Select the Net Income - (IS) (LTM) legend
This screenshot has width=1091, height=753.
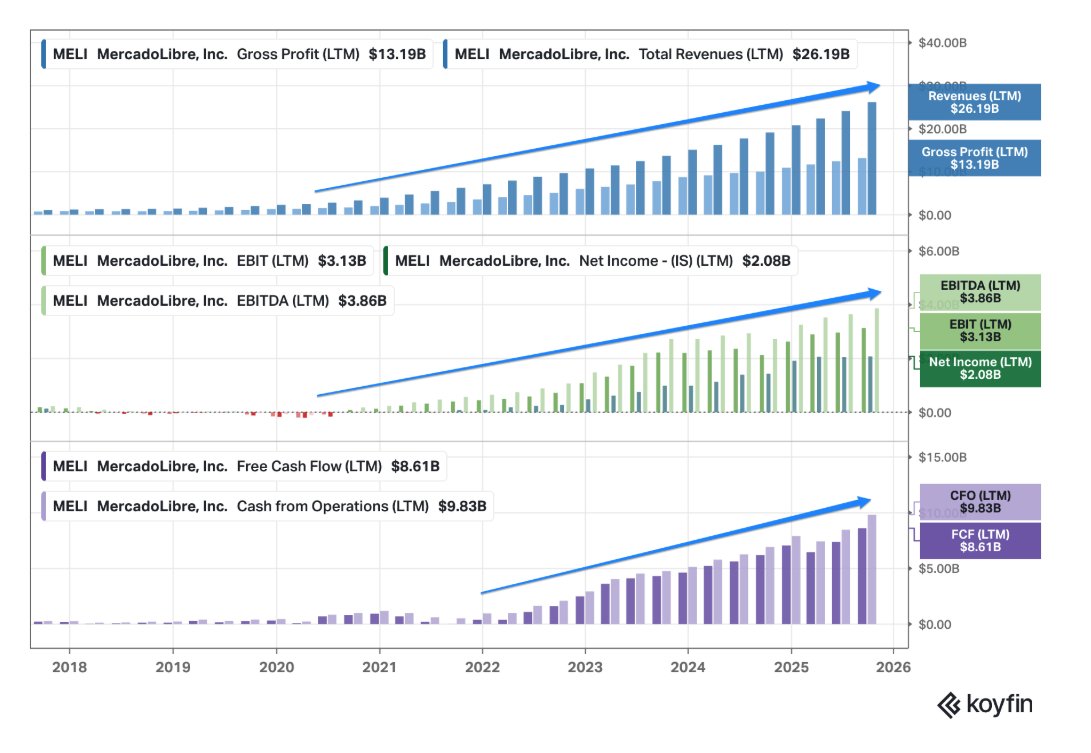click(x=591, y=261)
